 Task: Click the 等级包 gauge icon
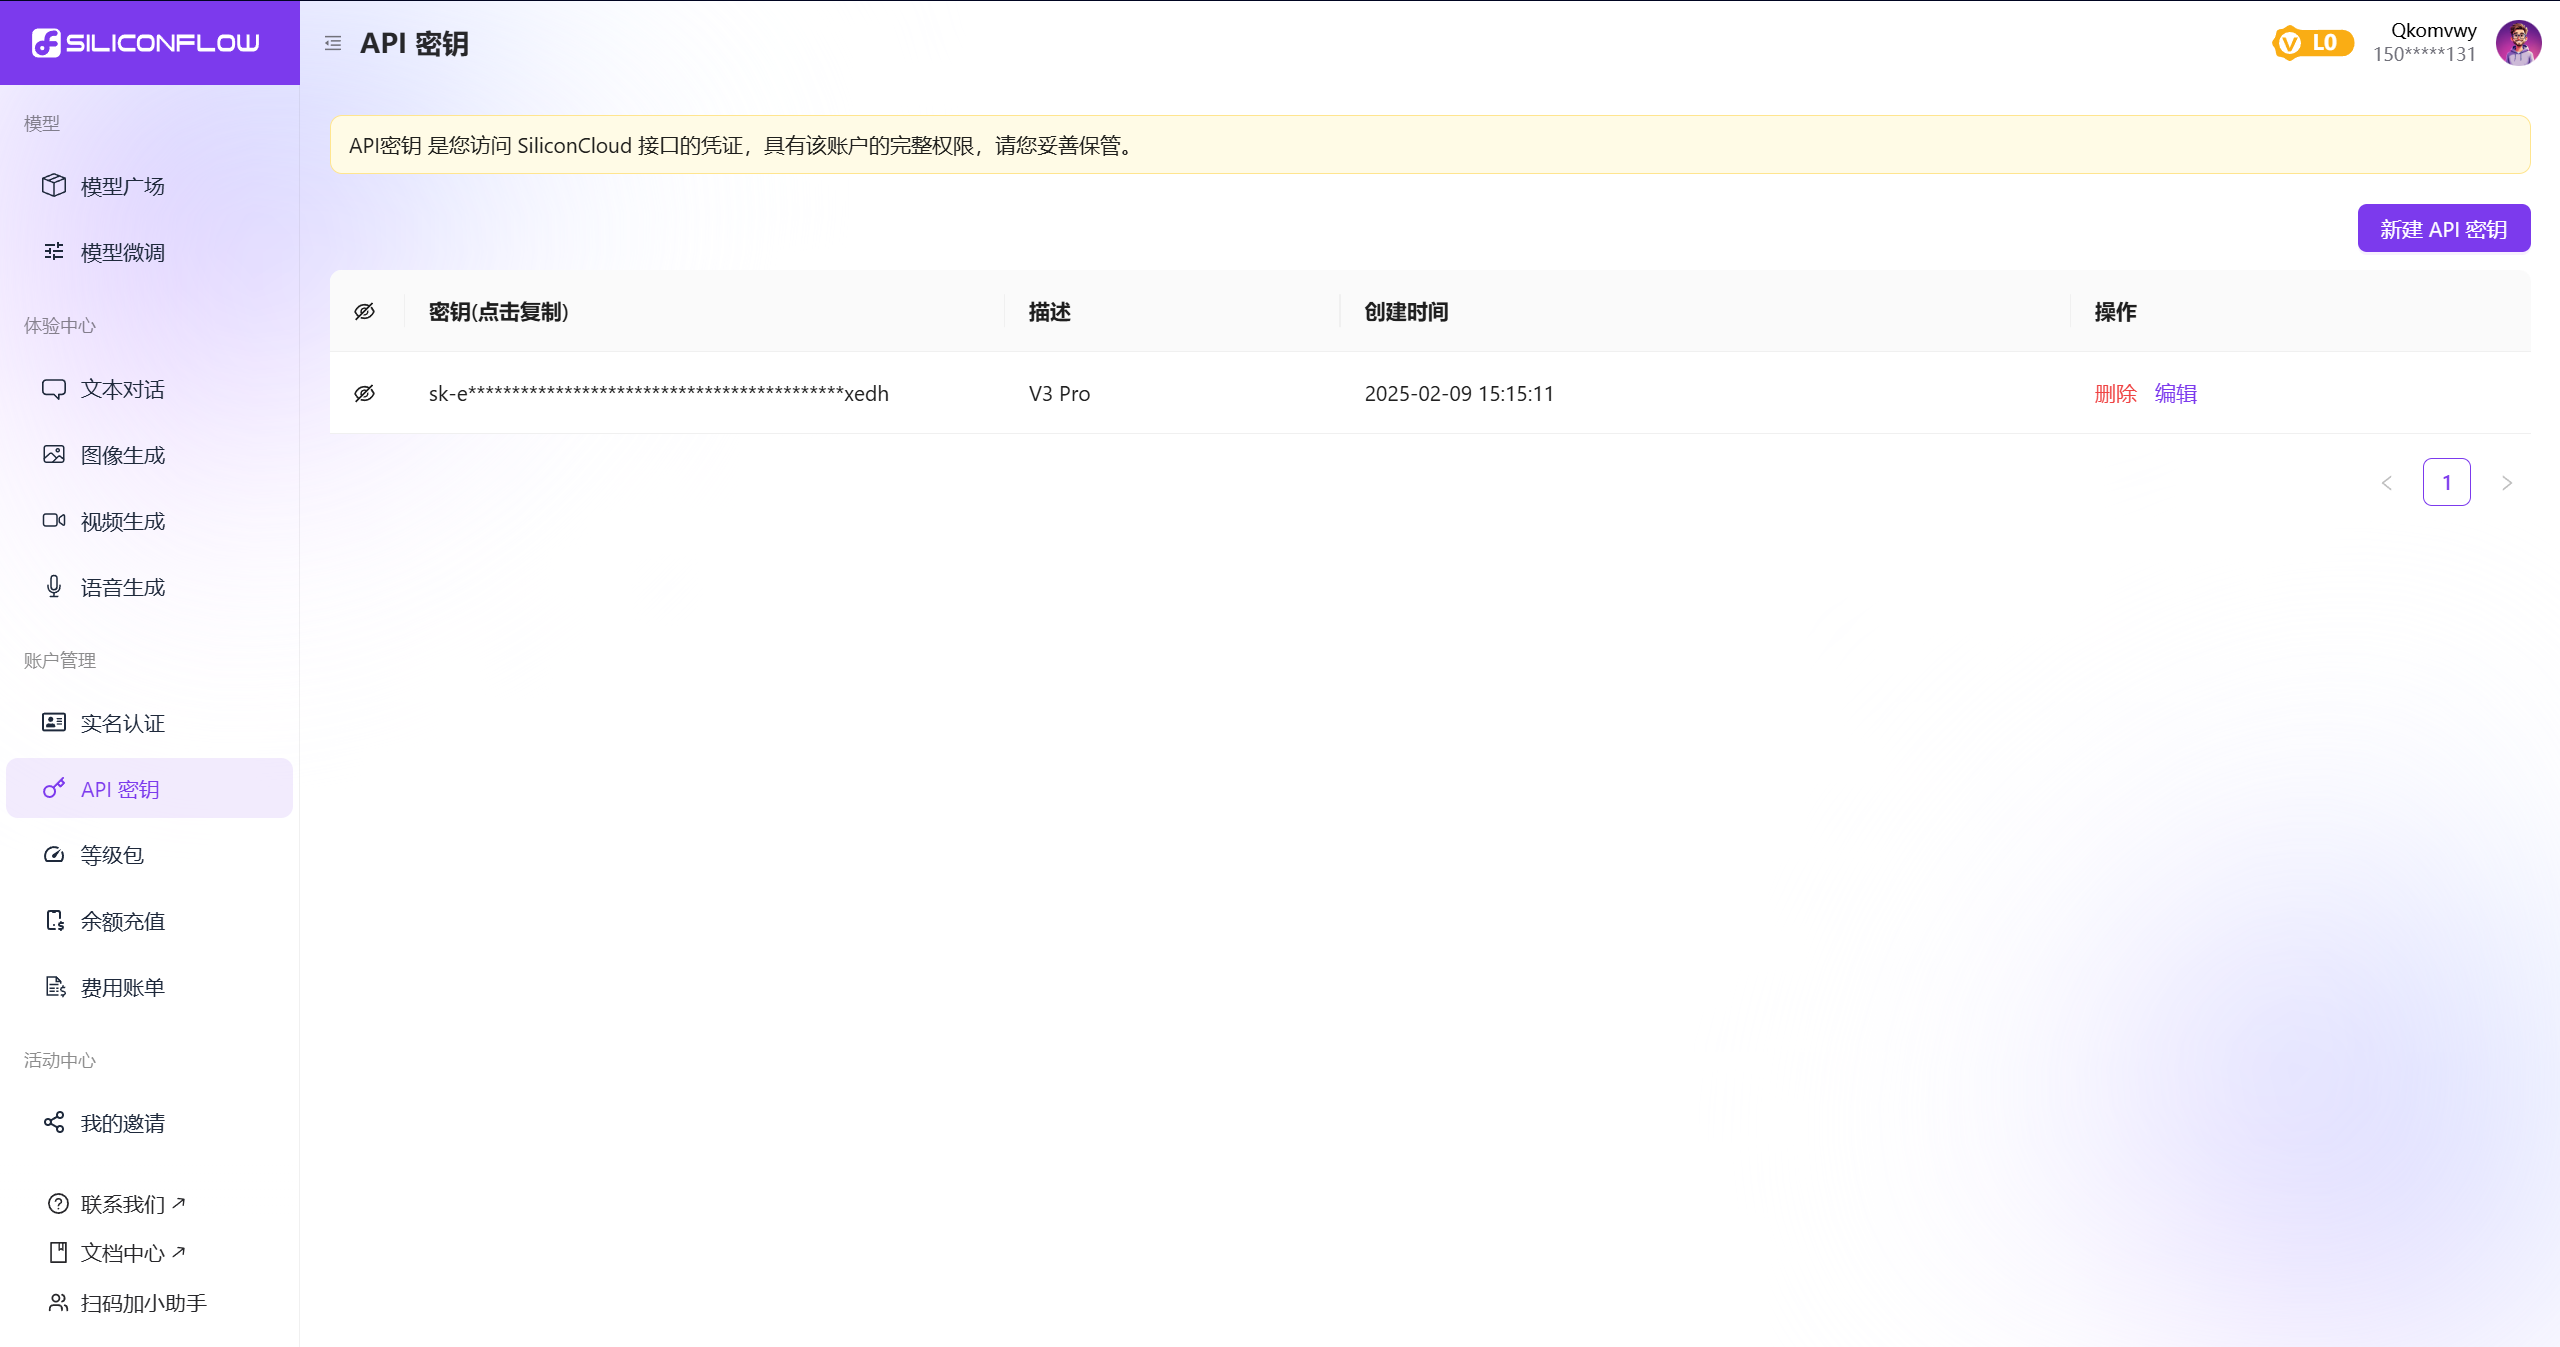[x=54, y=854]
